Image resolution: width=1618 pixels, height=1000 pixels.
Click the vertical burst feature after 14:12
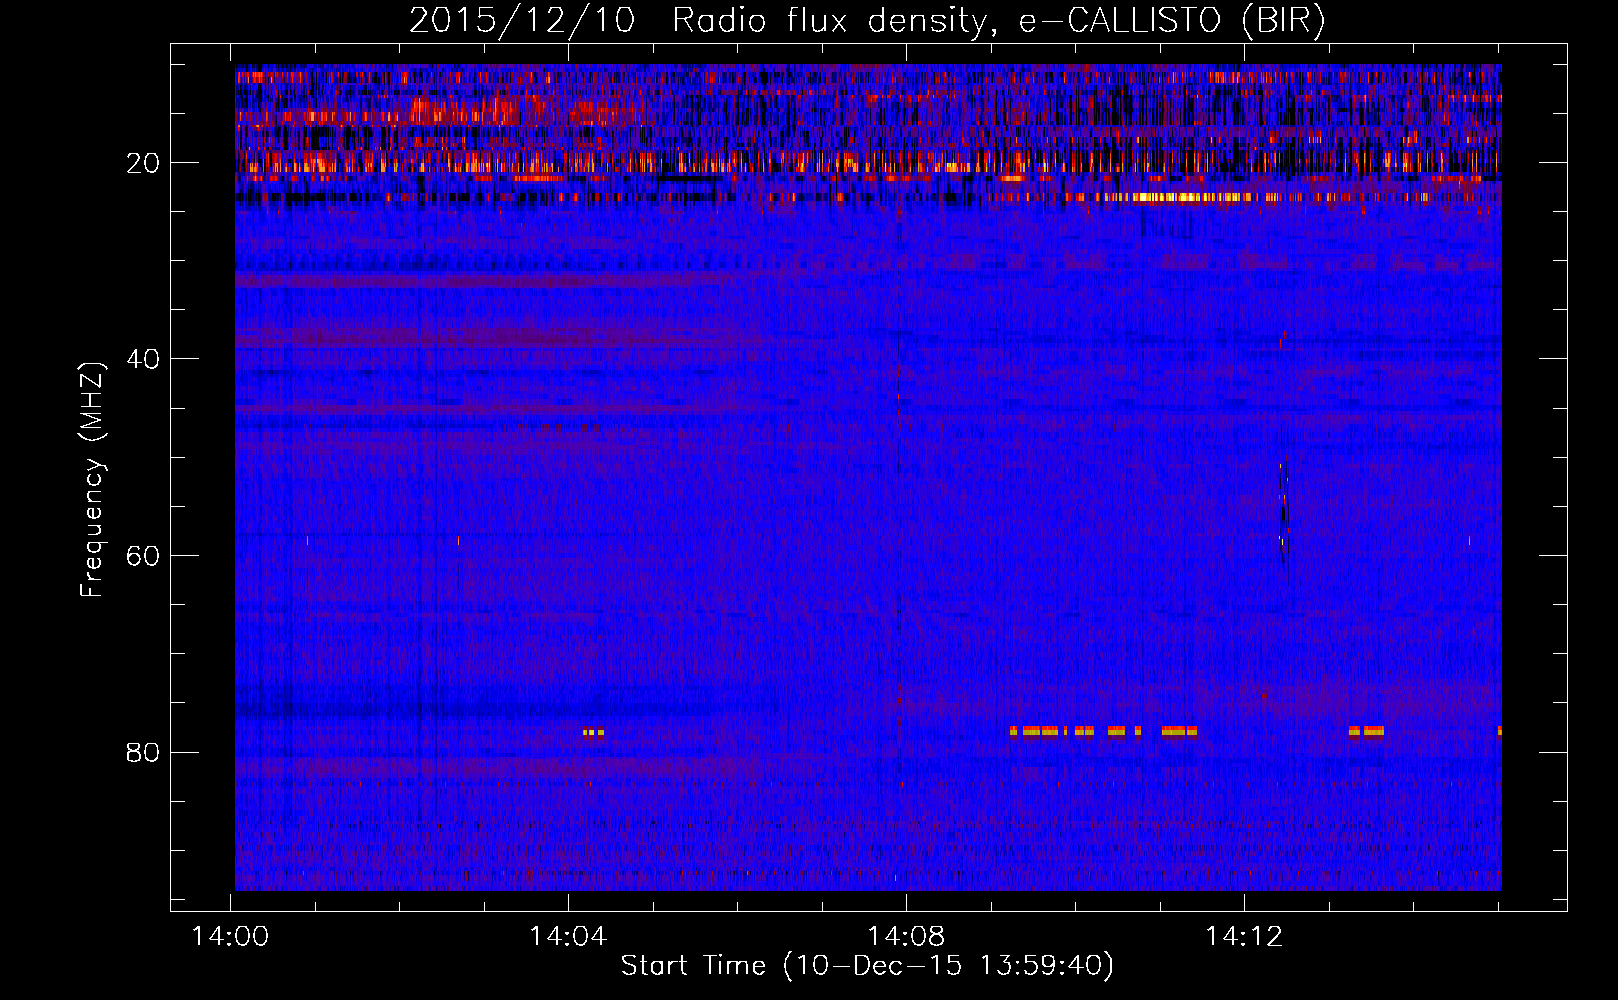pos(1284,512)
